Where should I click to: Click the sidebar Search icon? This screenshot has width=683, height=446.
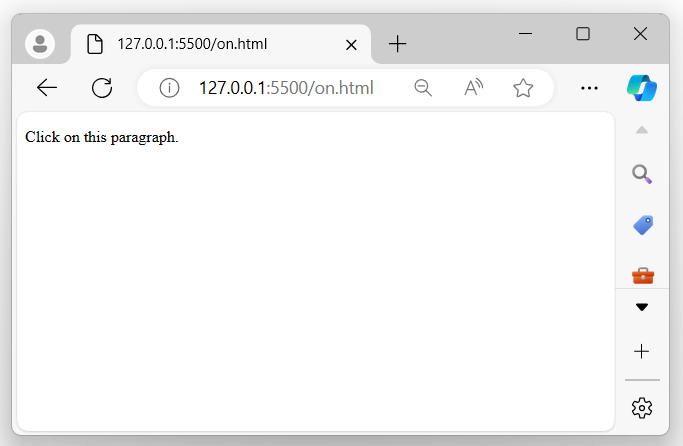(642, 175)
